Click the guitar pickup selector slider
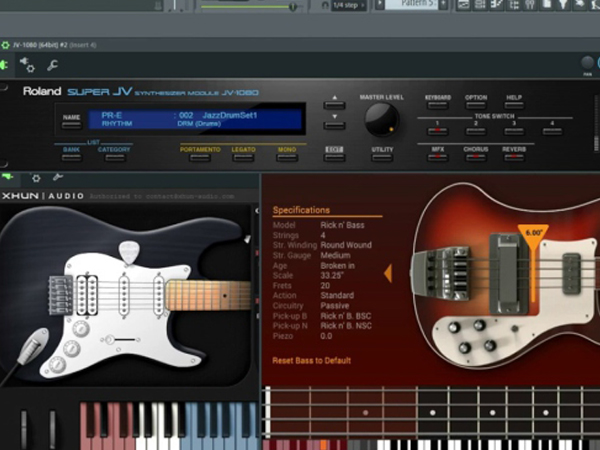 pos(119,339)
